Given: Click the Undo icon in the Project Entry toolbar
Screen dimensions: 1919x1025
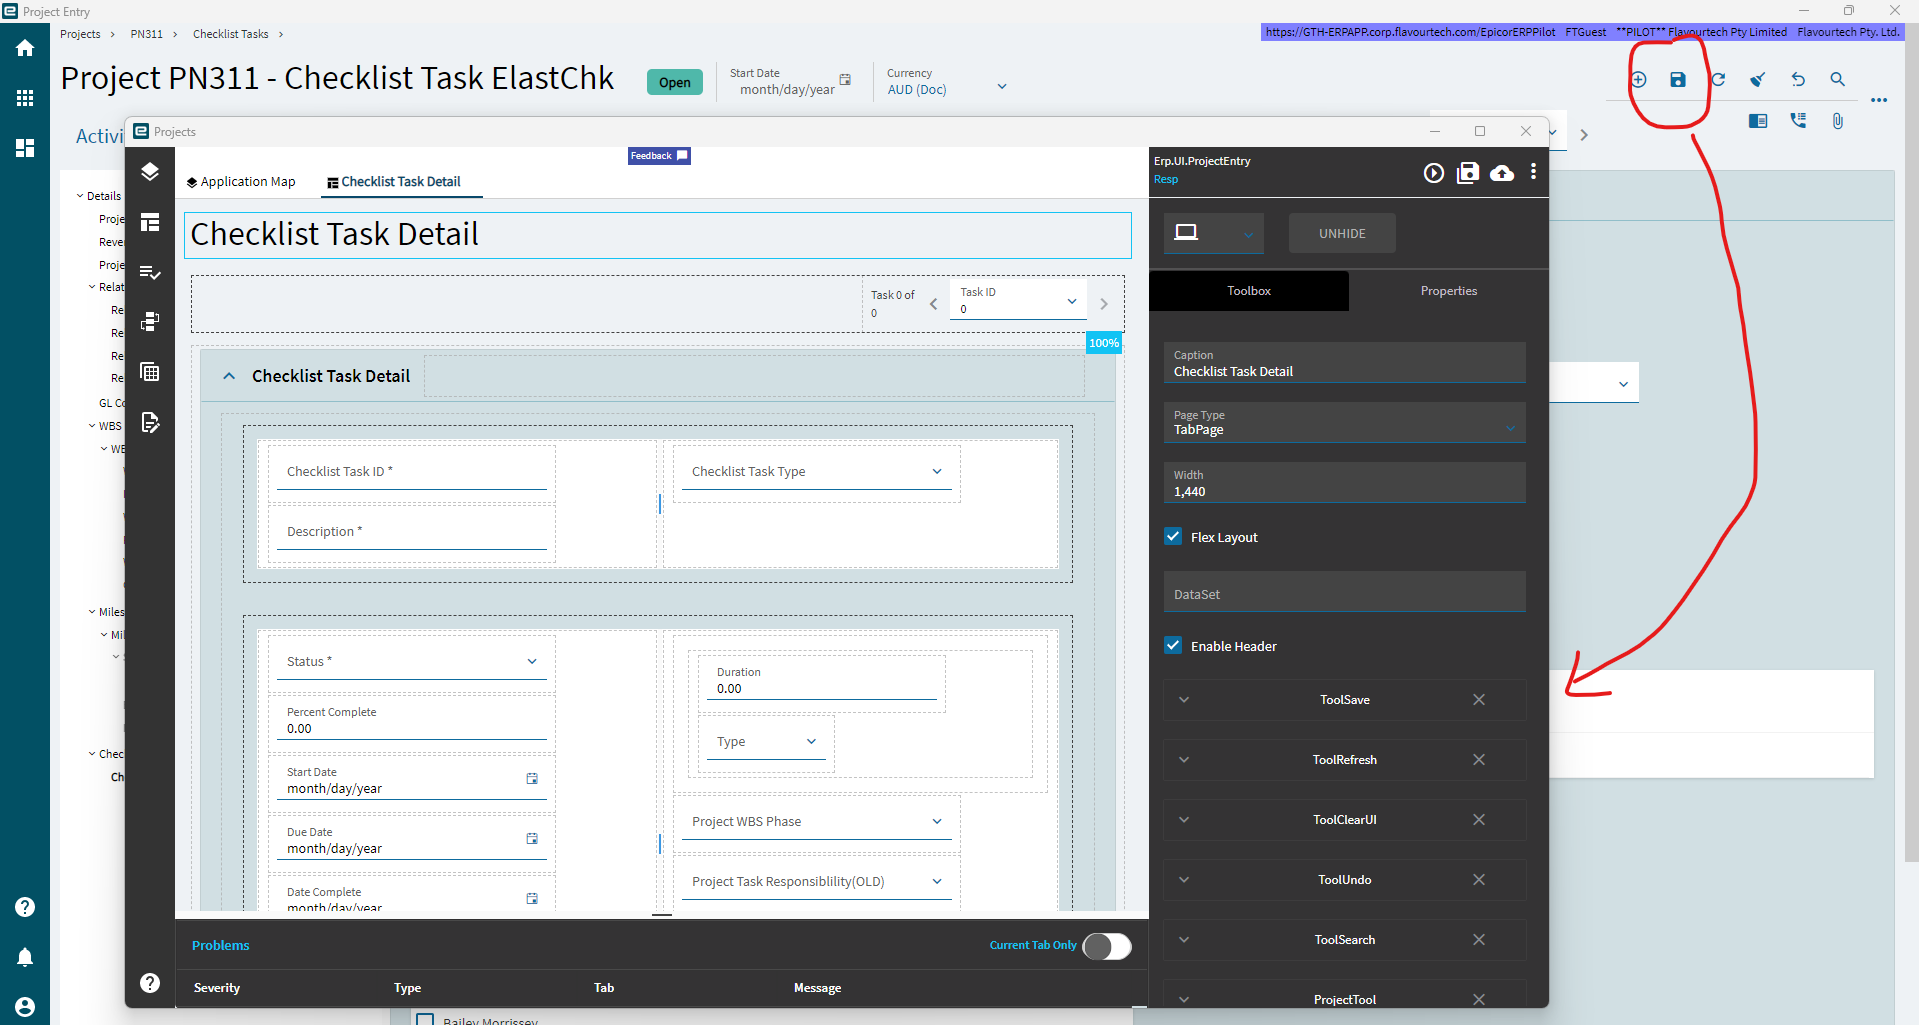Looking at the screenshot, I should point(1798,80).
